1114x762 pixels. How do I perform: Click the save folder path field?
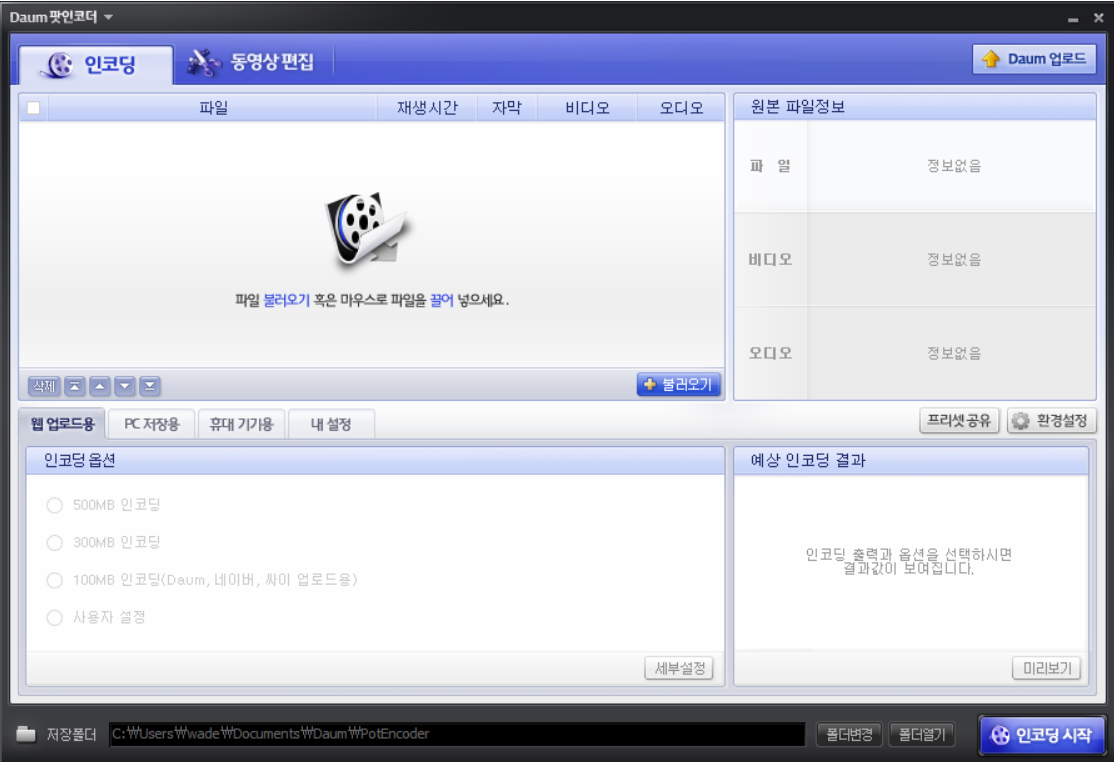(457, 734)
